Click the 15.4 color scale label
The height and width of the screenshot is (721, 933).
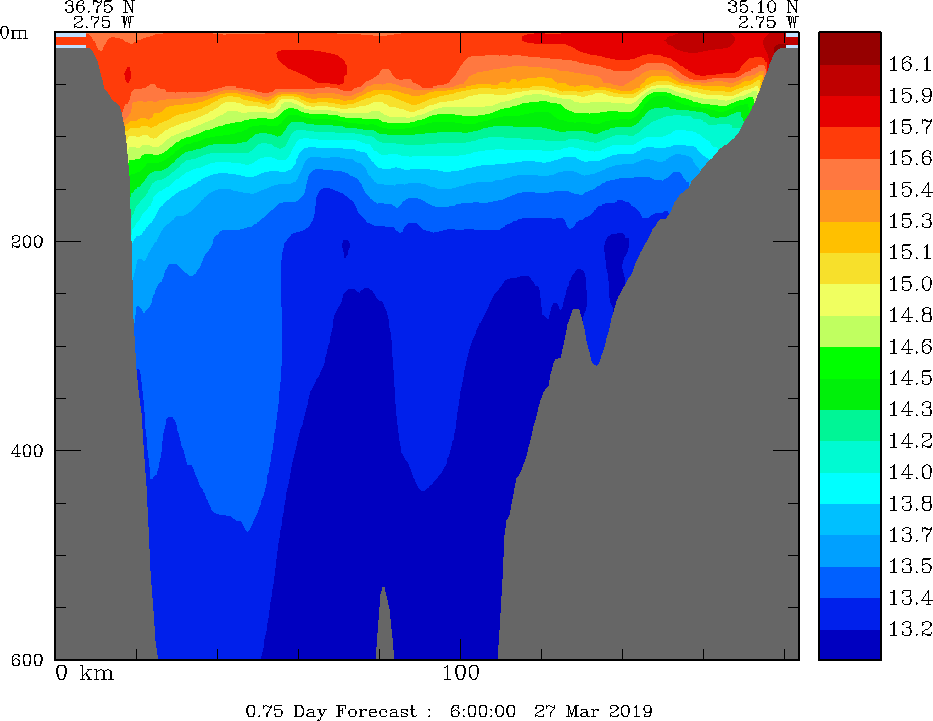click(x=910, y=189)
